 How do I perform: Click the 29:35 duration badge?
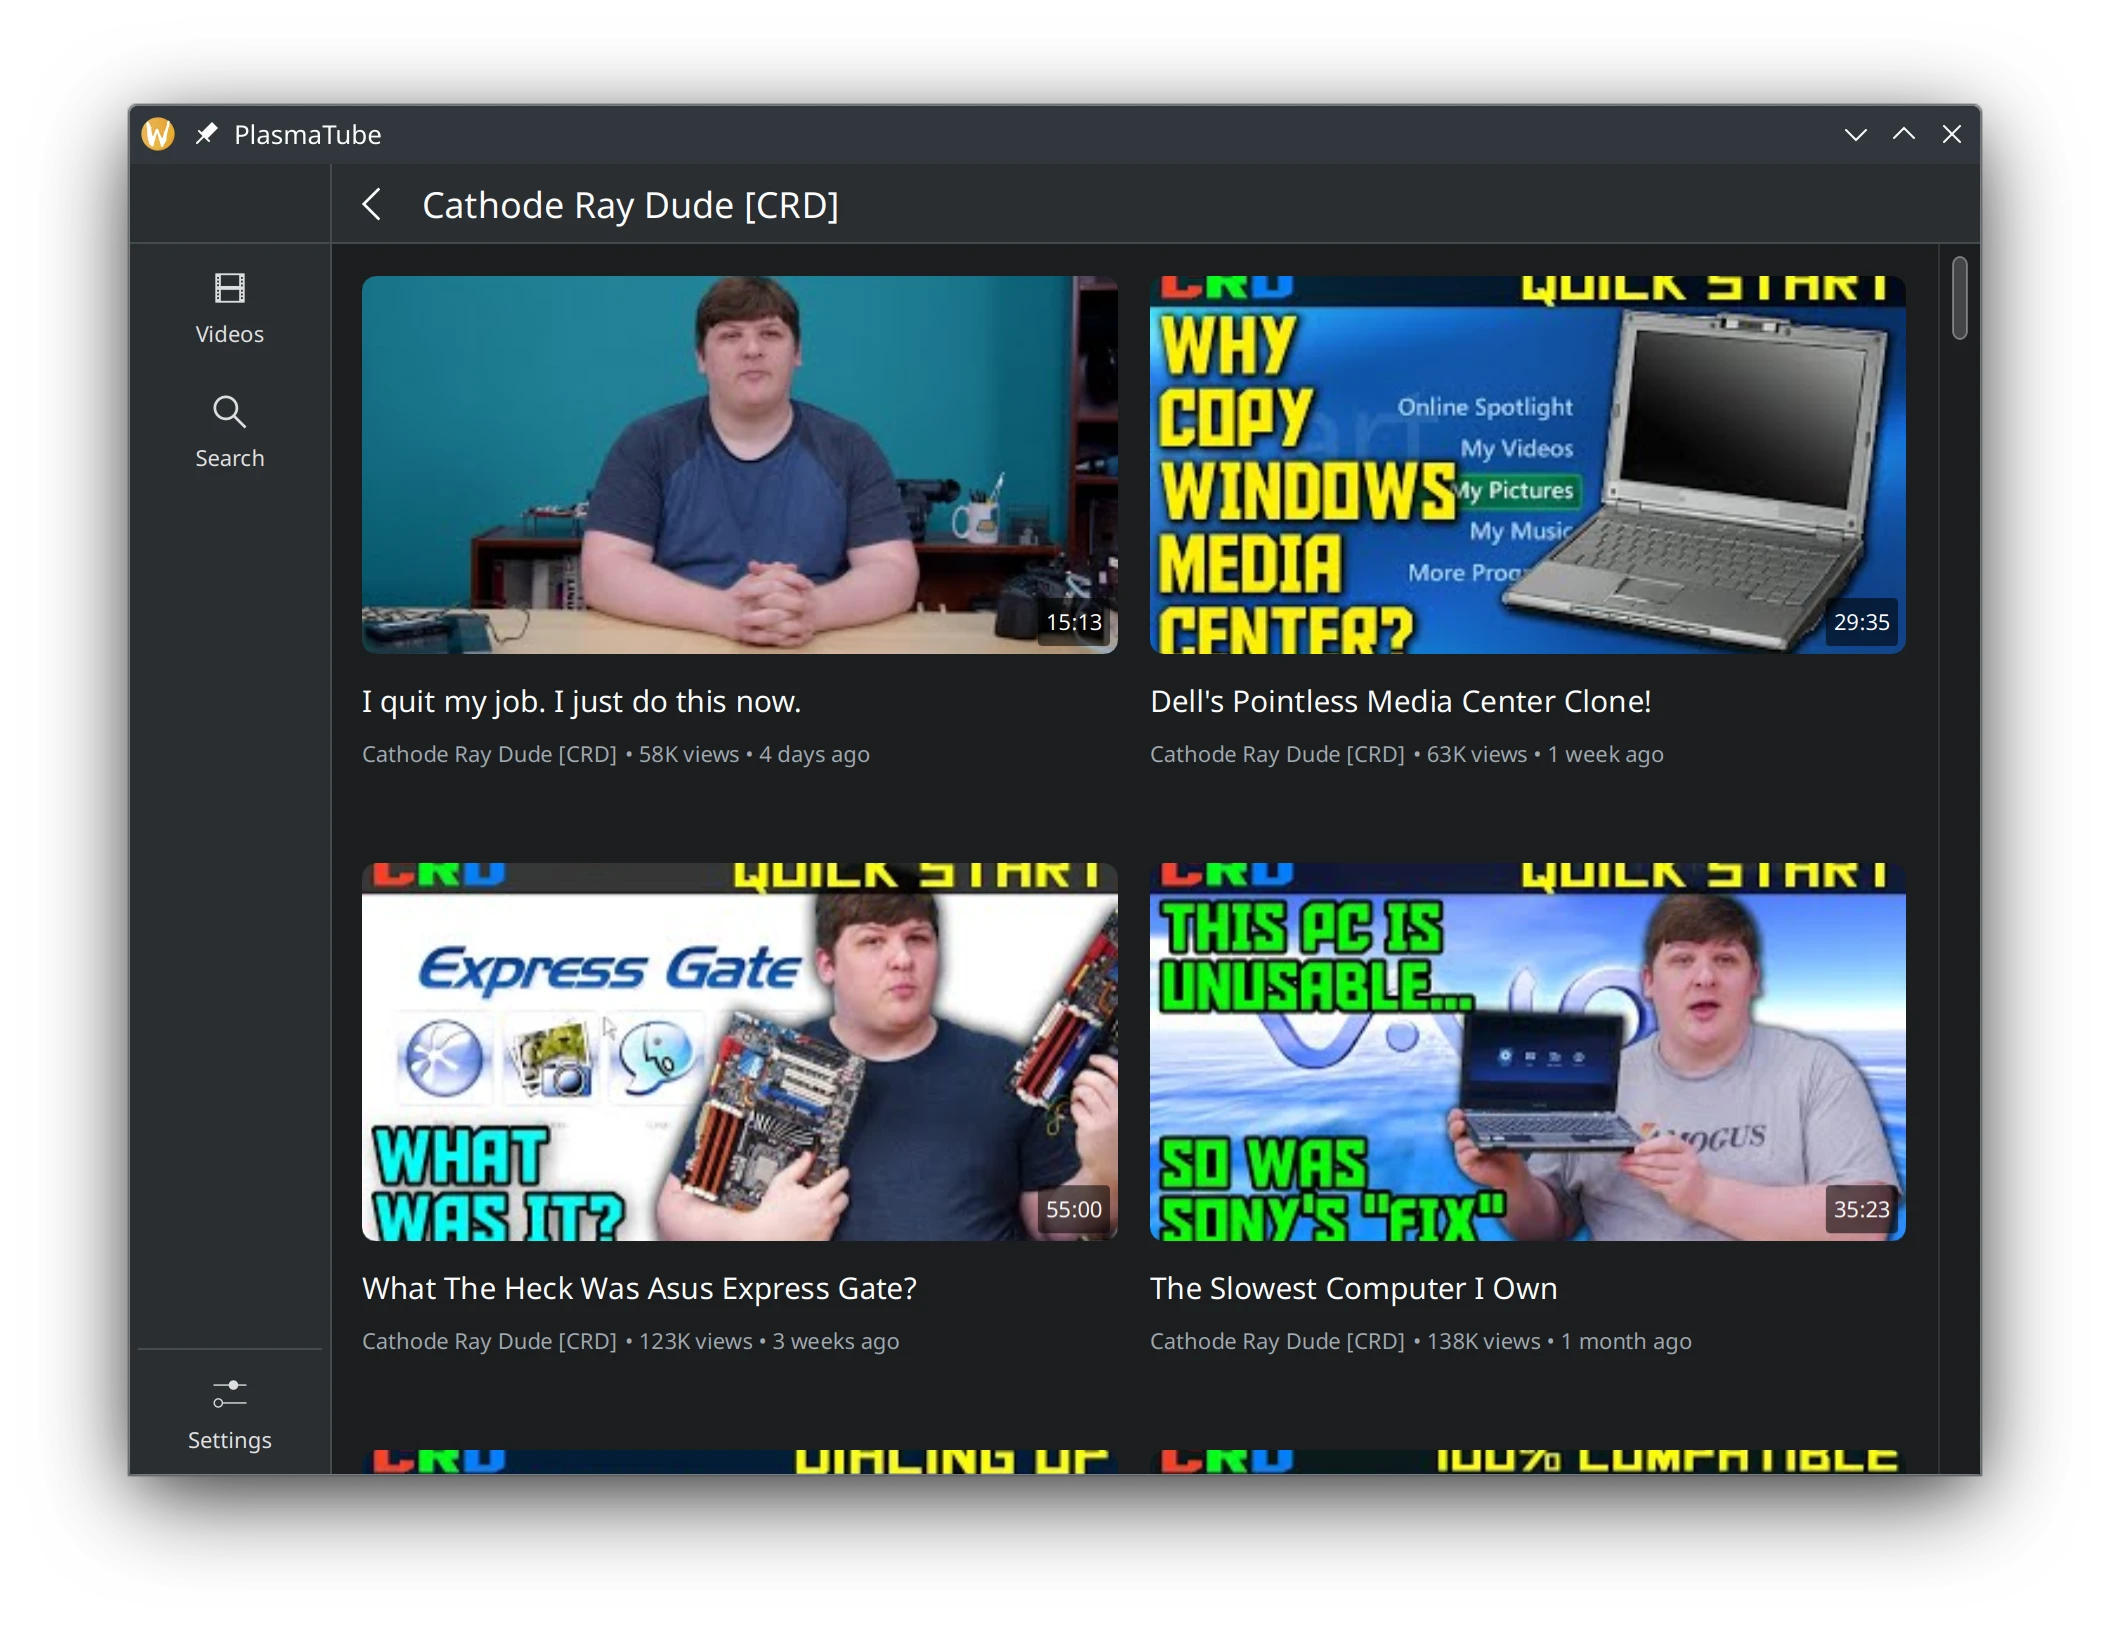1862,622
